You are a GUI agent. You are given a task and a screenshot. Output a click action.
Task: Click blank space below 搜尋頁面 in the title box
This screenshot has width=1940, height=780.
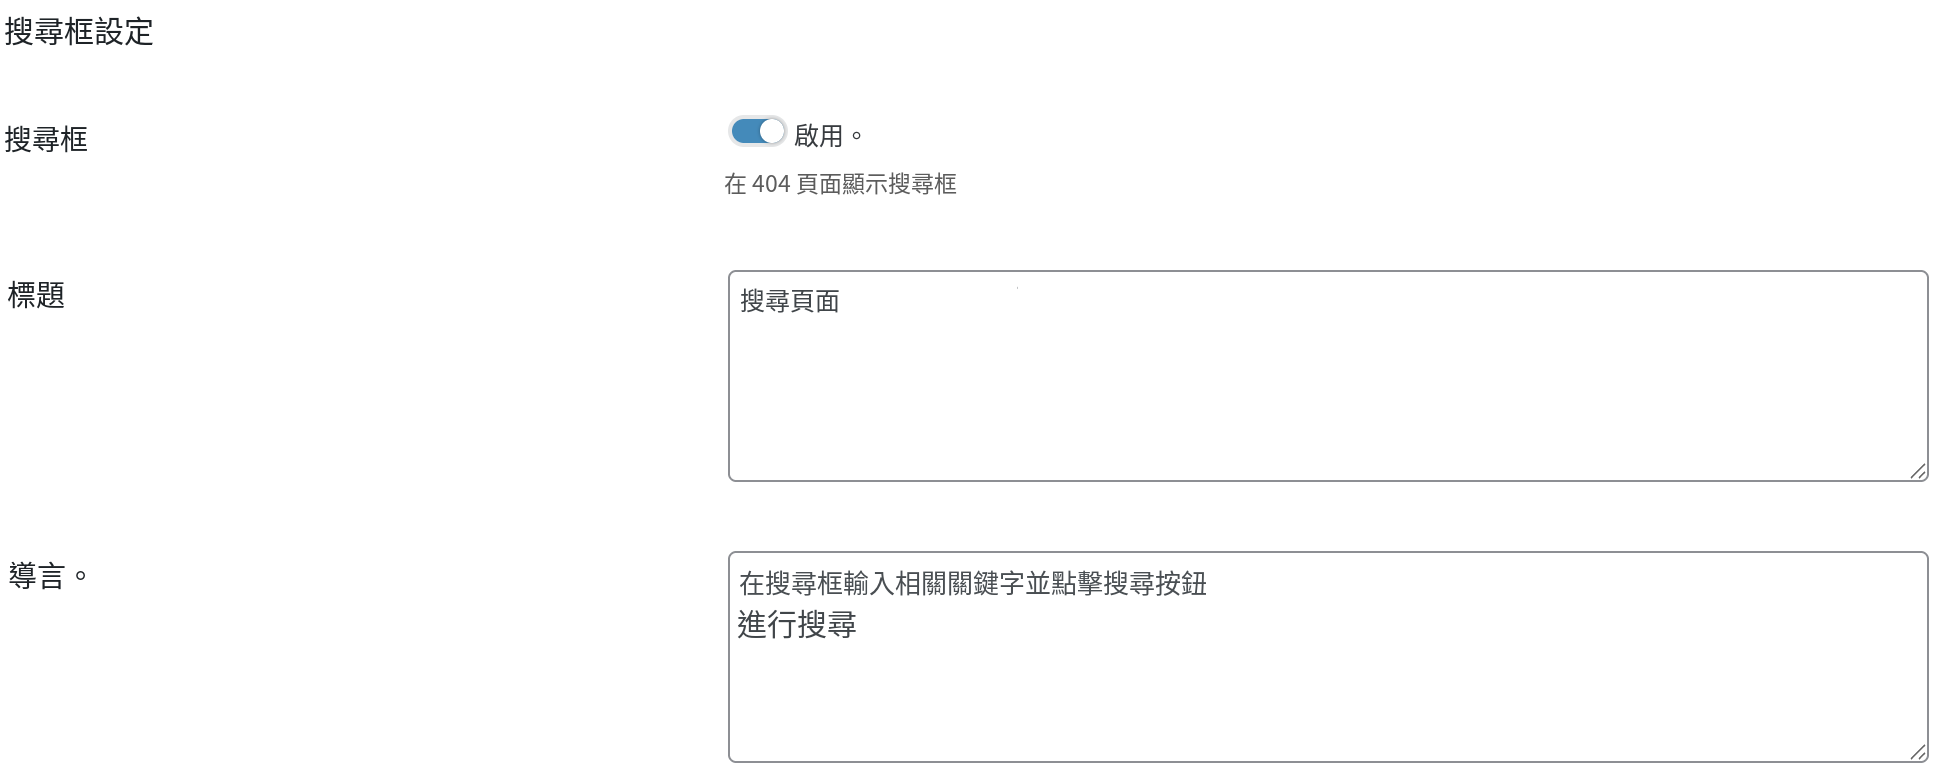(1328, 400)
